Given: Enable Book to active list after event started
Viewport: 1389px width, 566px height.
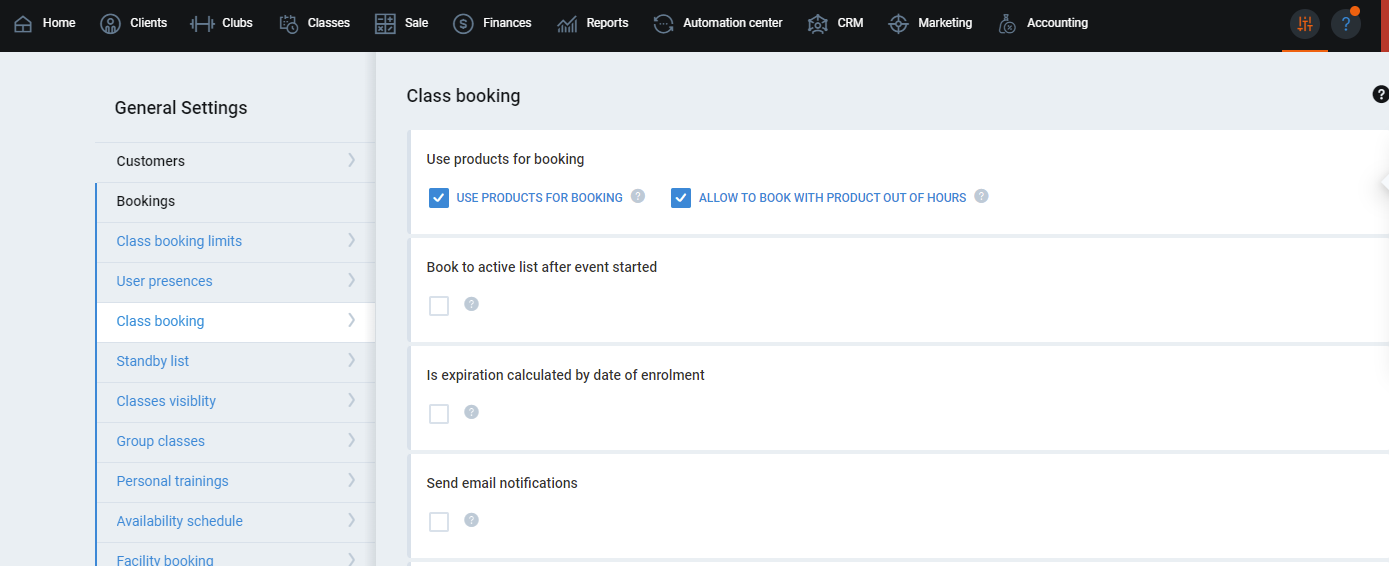Looking at the screenshot, I should (439, 306).
